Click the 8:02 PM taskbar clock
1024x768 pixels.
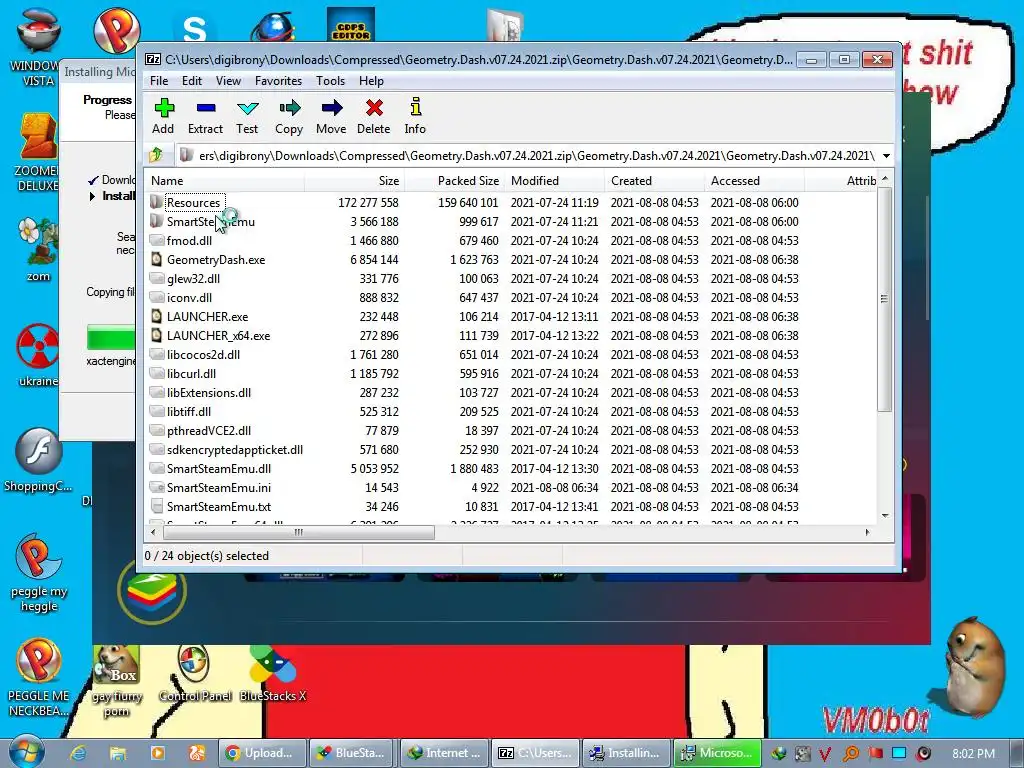point(973,753)
